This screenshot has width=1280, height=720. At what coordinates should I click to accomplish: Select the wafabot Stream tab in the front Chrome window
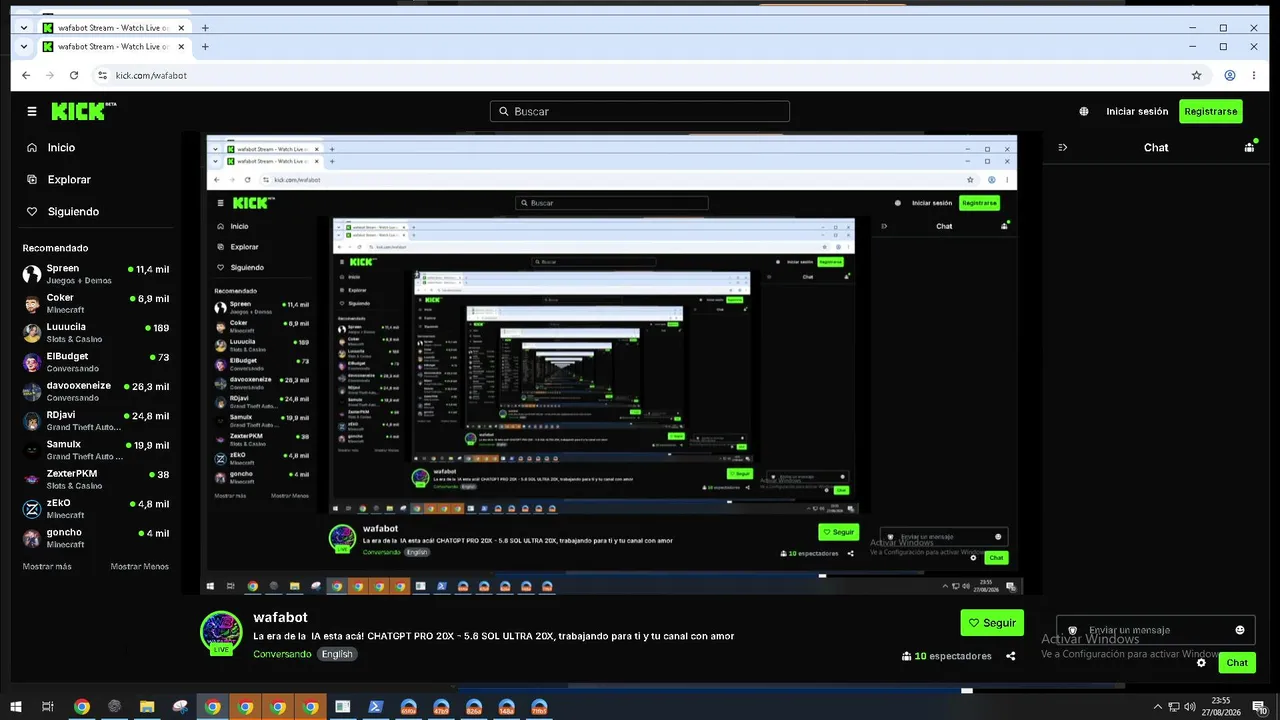click(112, 46)
